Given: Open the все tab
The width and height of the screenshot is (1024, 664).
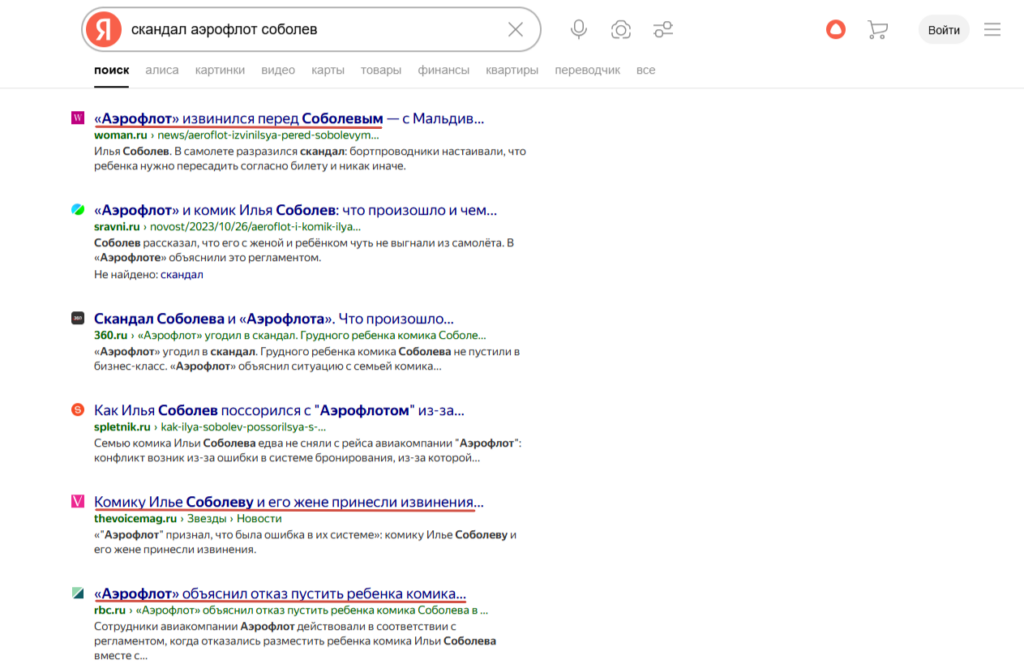Looking at the screenshot, I should point(645,70).
